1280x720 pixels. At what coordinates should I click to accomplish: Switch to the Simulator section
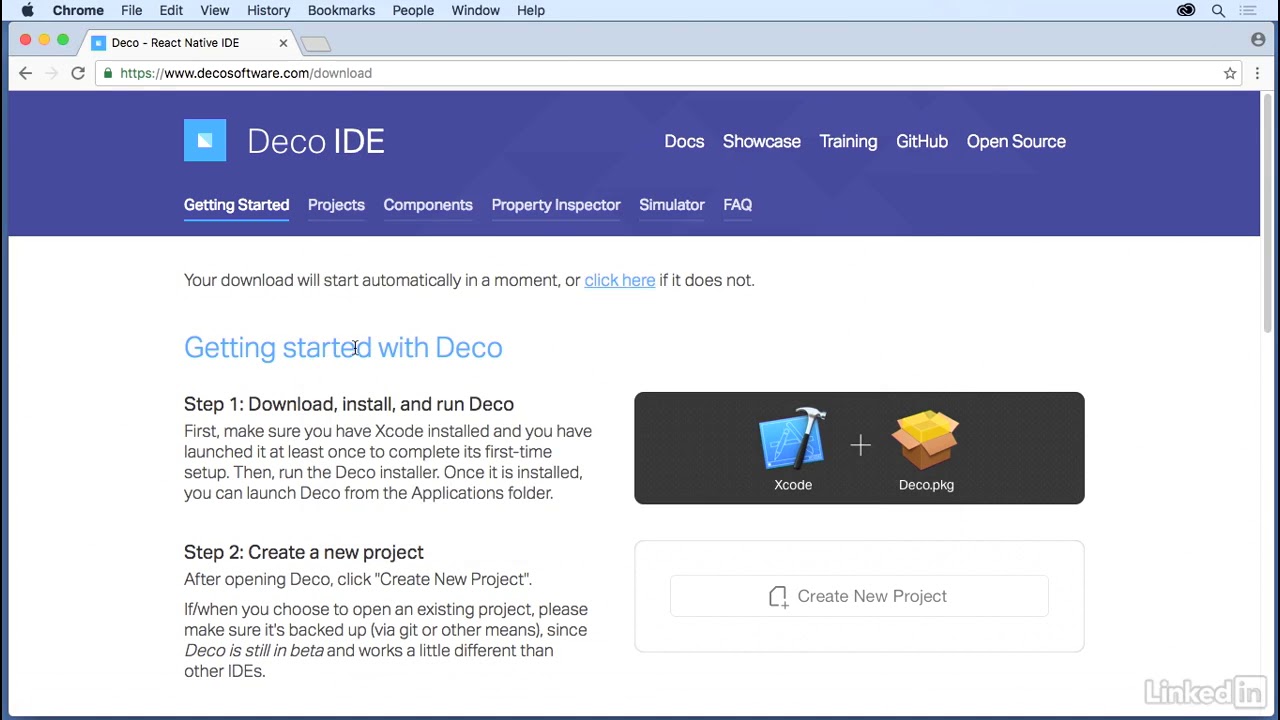(x=672, y=205)
